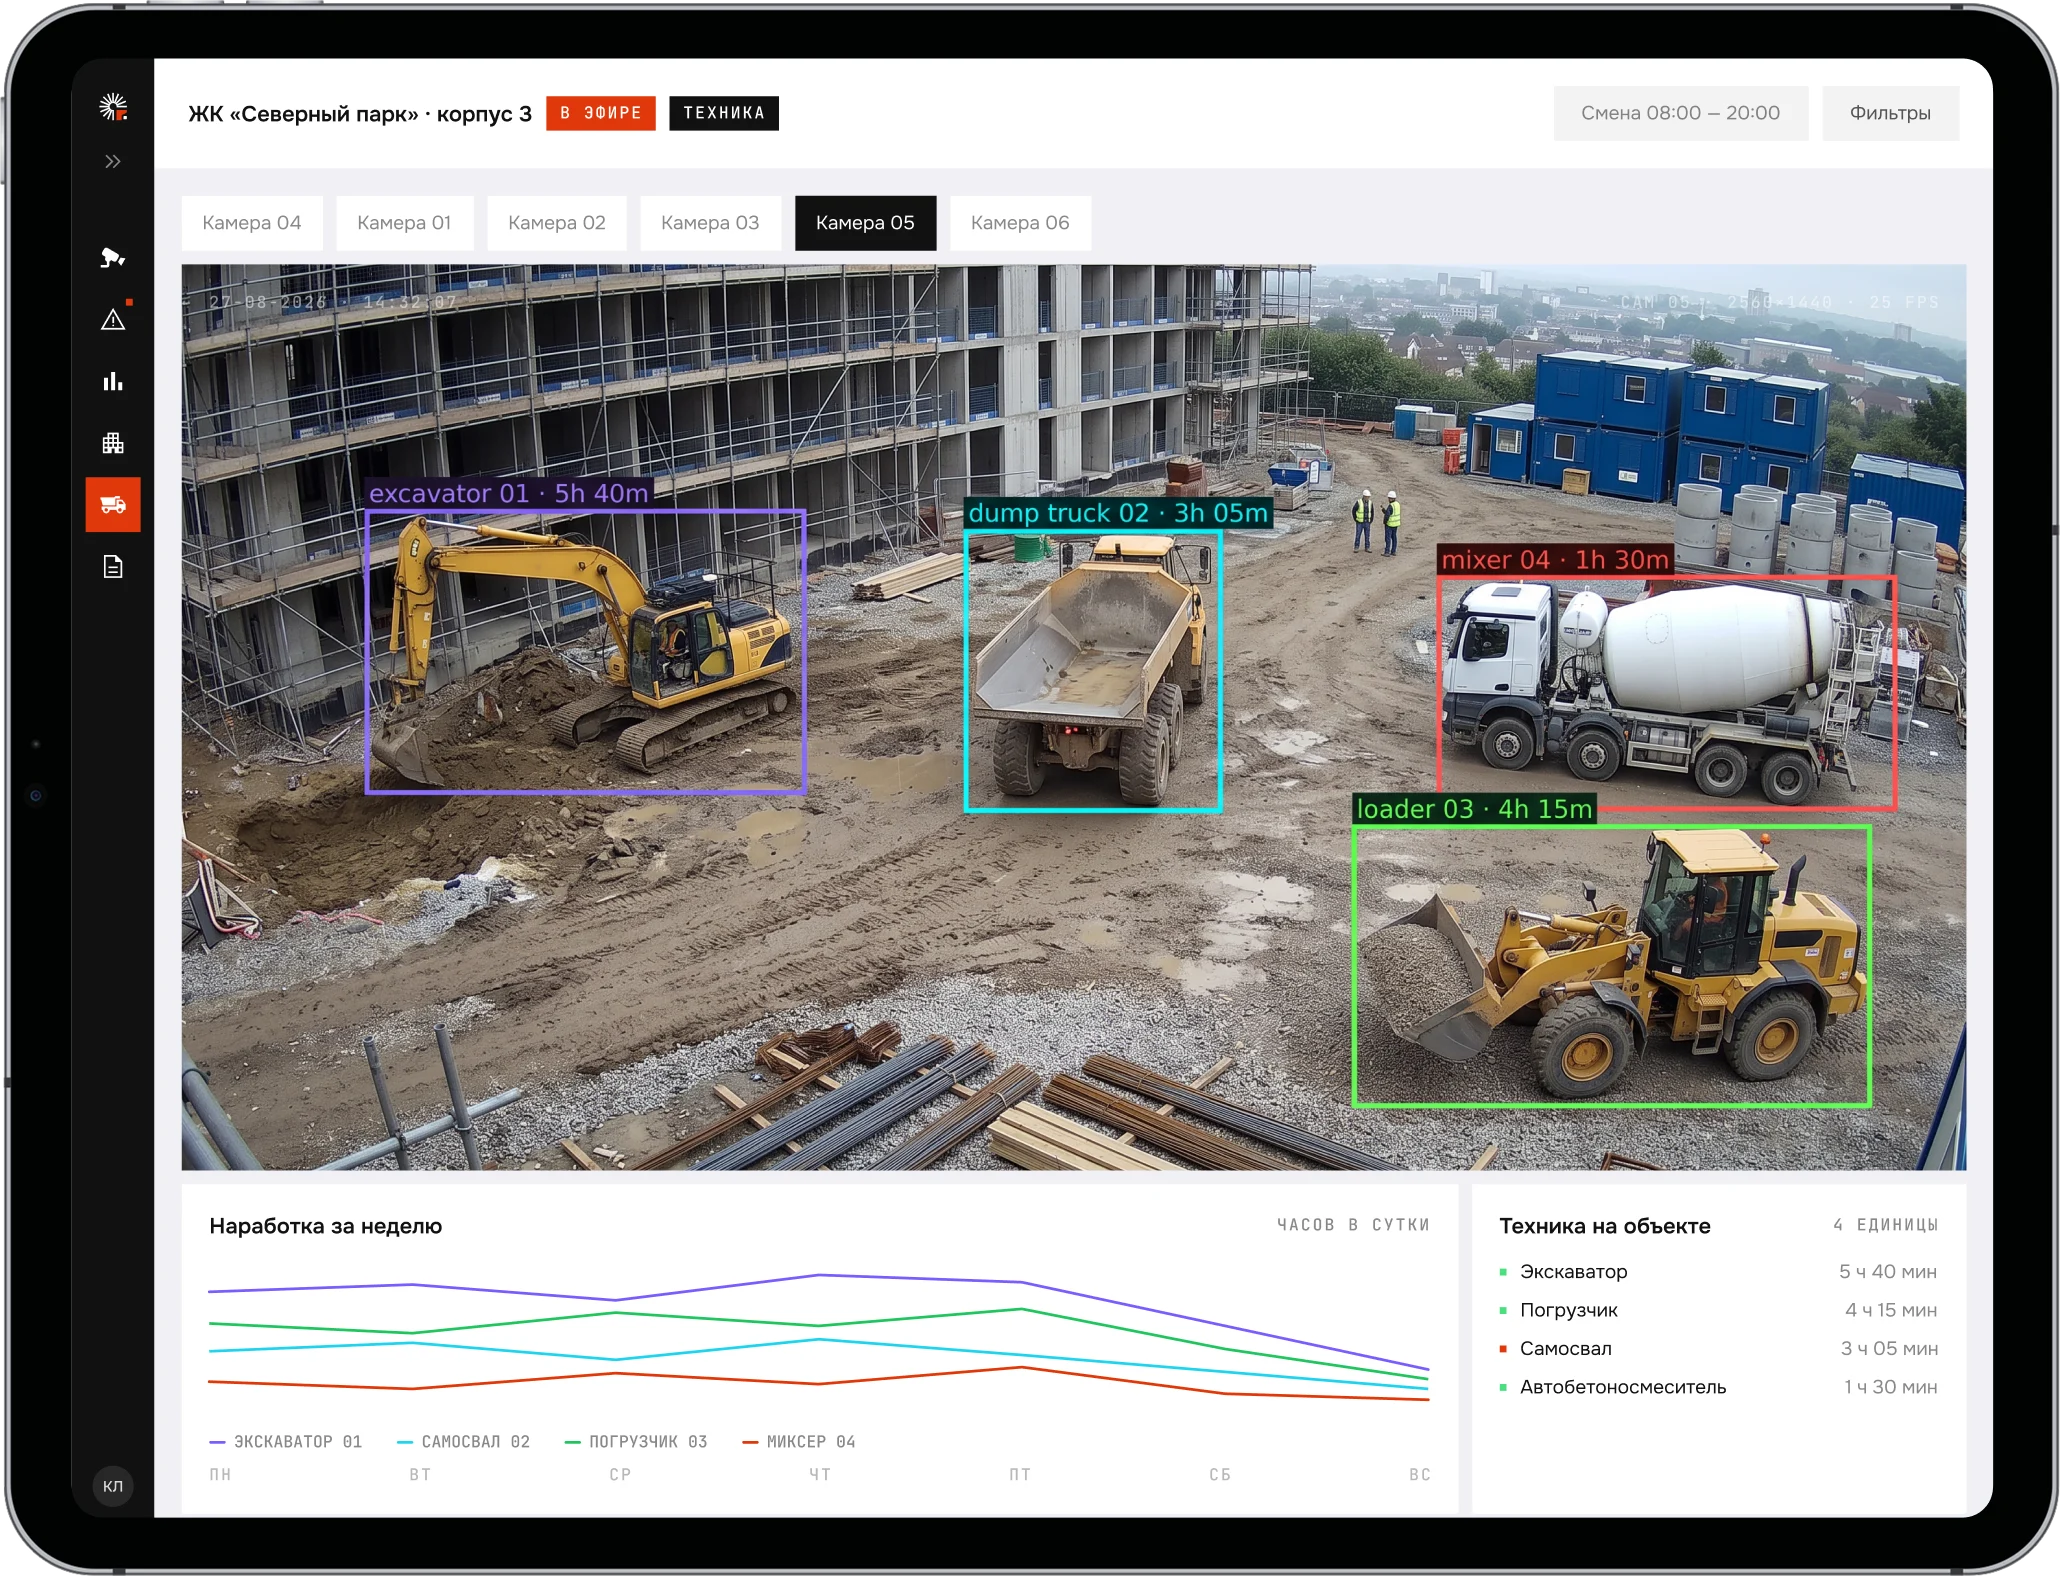Click the ТЕХНИКА tag badge
The image size is (2060, 1577).
tap(724, 113)
